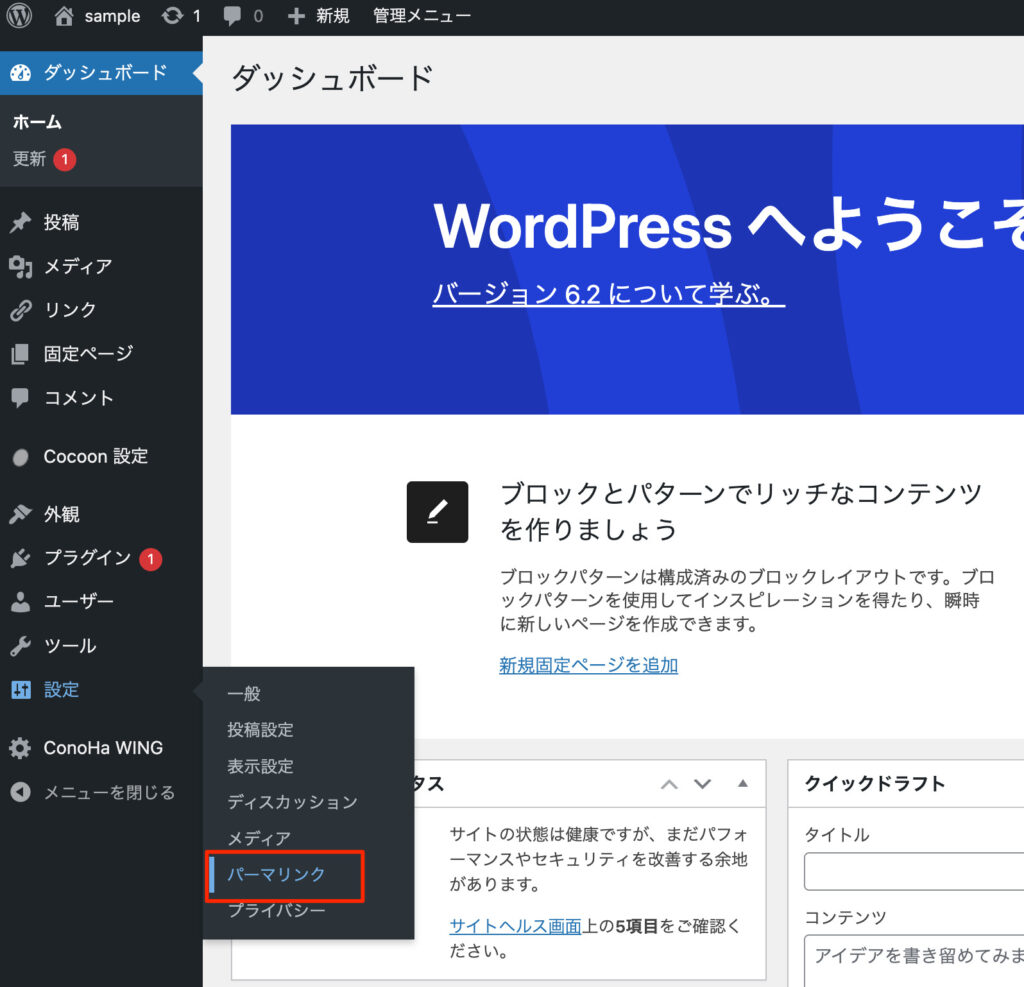Open 管理メニュー in the admin bar
The width and height of the screenshot is (1024, 987).
[x=421, y=16]
